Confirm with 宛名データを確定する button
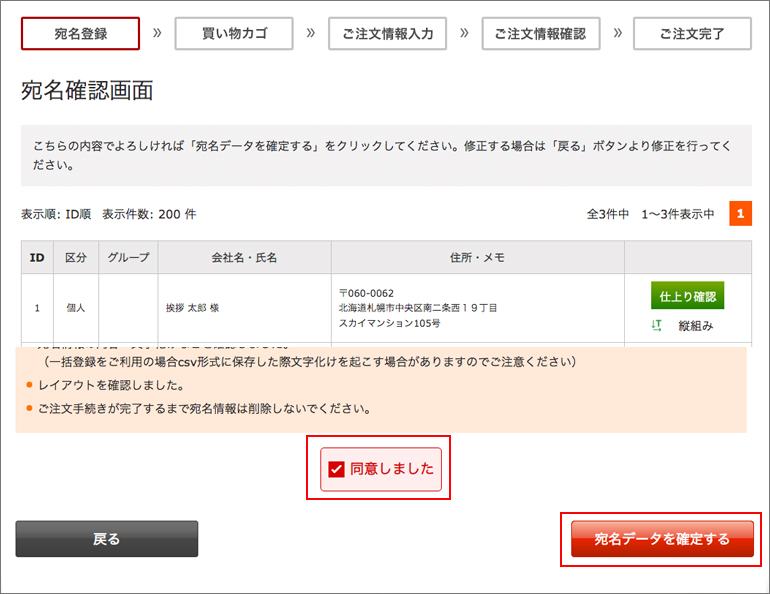The image size is (770, 594). tap(661, 539)
